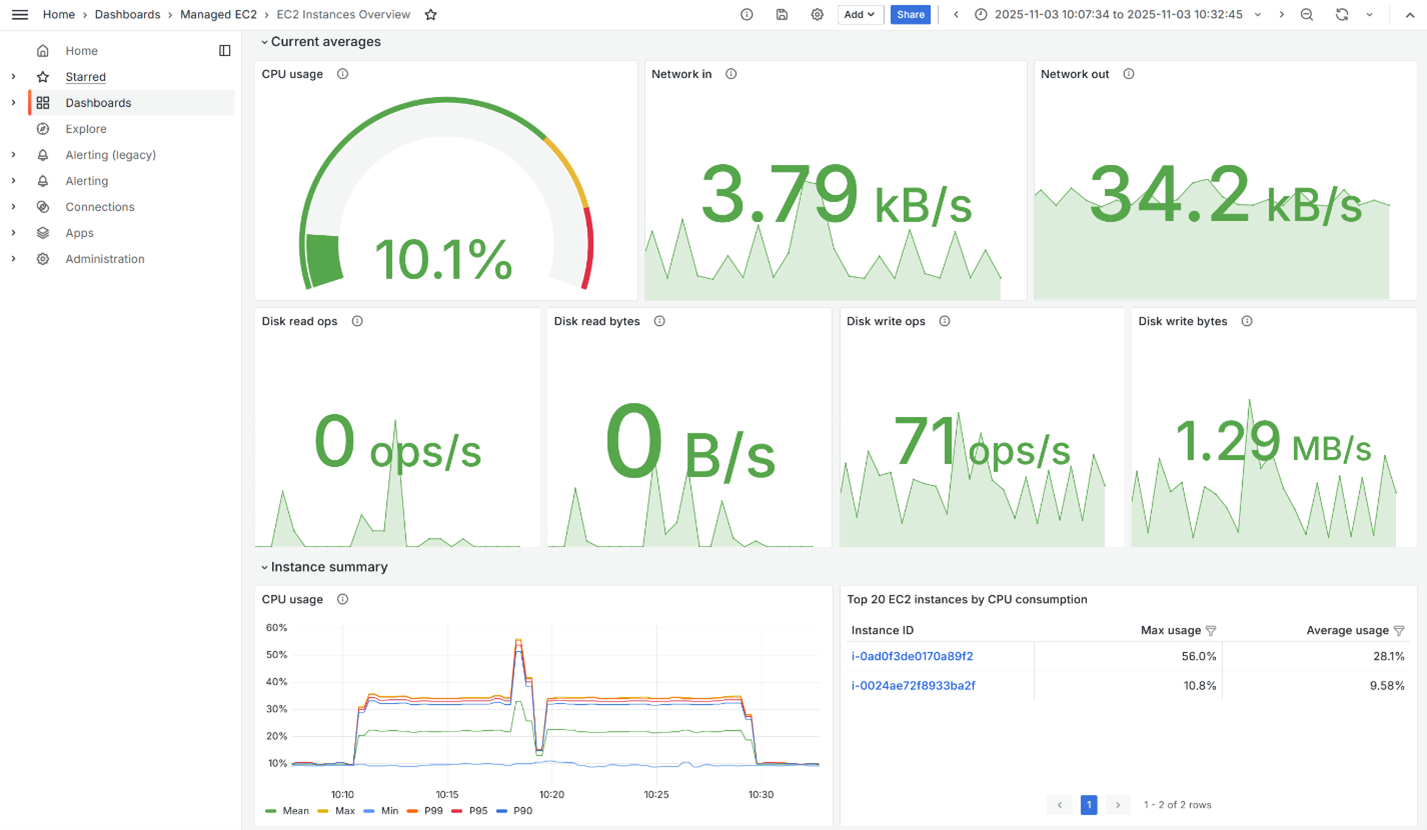The width and height of the screenshot is (1427, 830).
Task: Open the Add panel dropdown
Action: click(860, 15)
